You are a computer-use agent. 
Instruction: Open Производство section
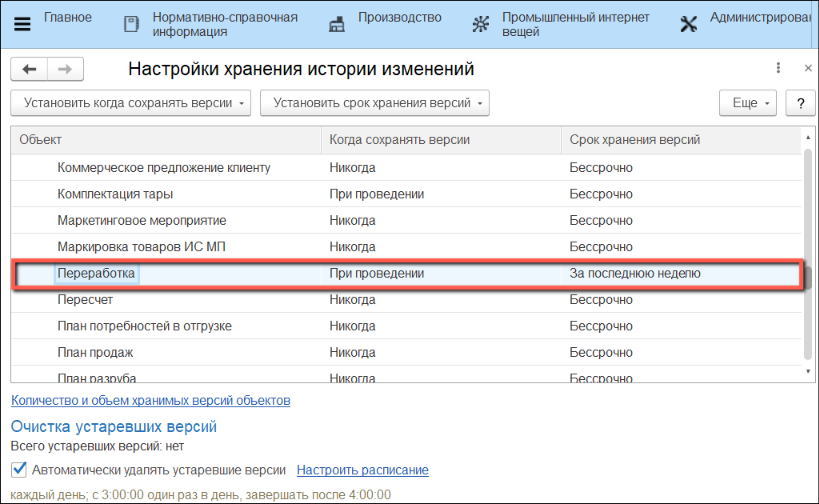point(387,19)
